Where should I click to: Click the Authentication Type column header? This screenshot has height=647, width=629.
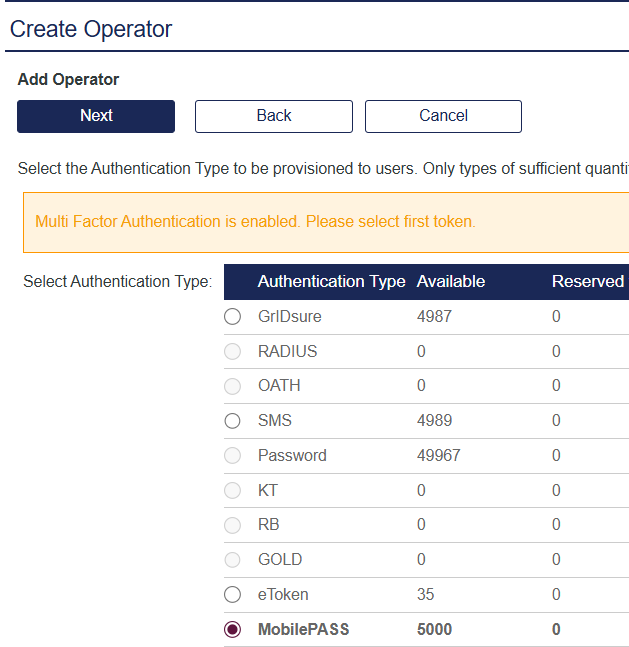331,282
